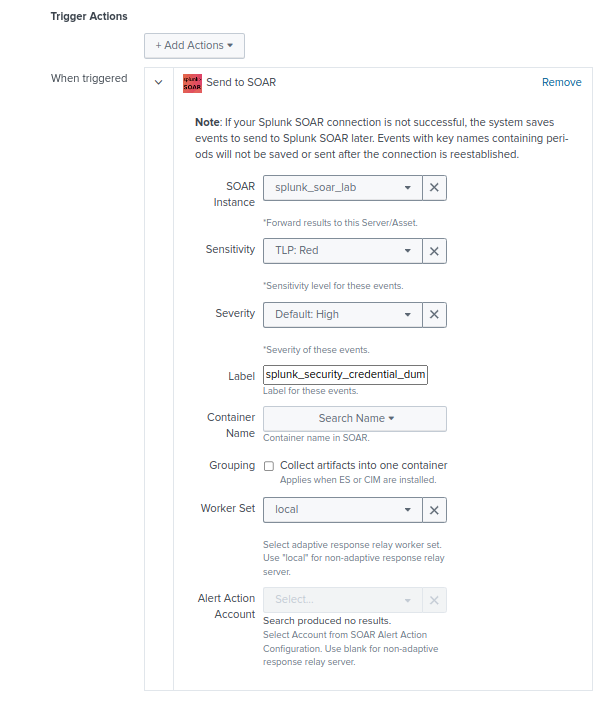Viewport: 604px width, 701px height.
Task: Open the Container Name Search Name menu
Action: tap(354, 418)
